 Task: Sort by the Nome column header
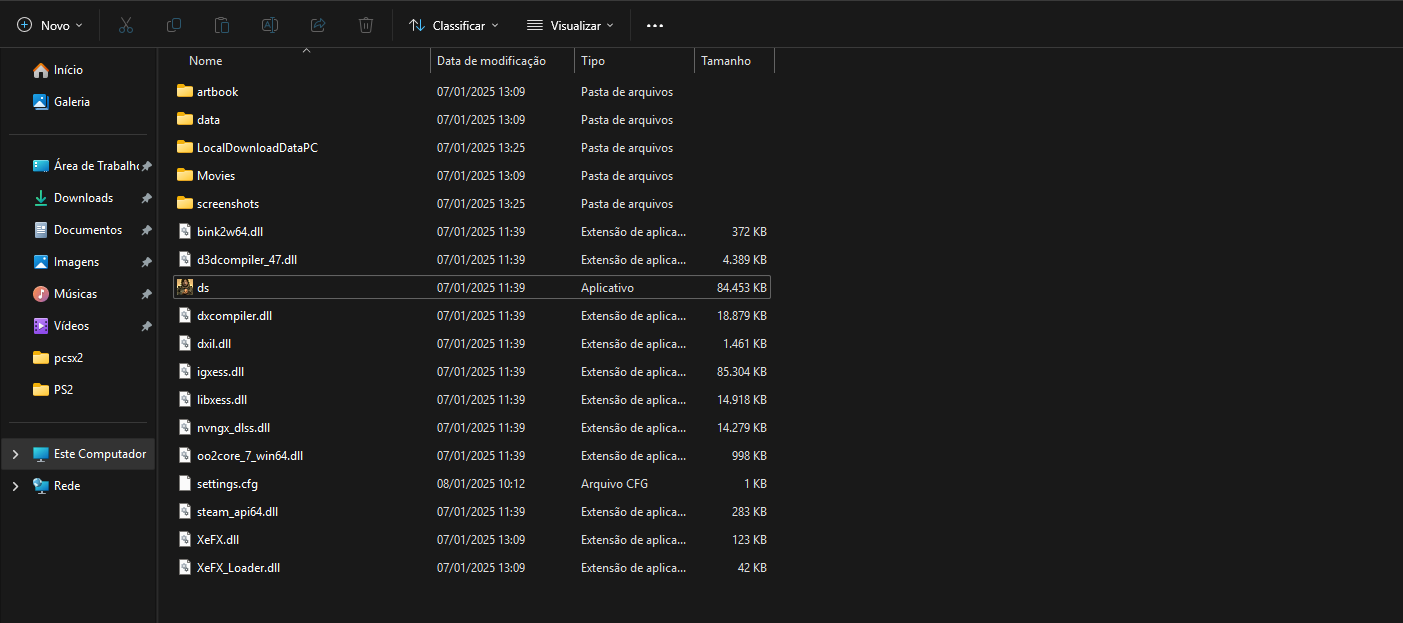pyautogui.click(x=206, y=61)
